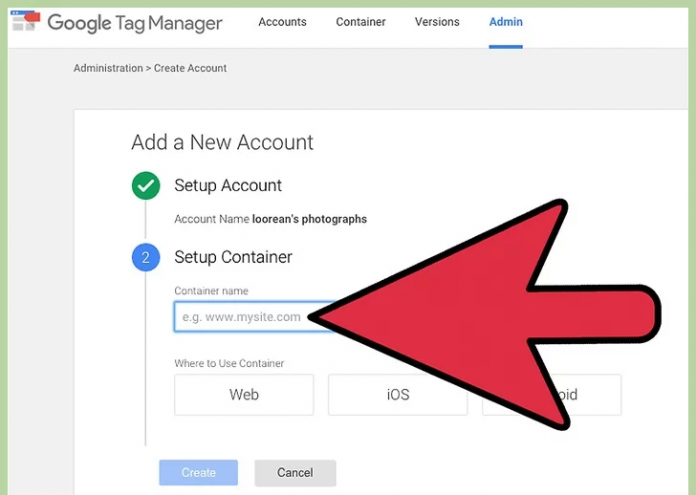
Task: Go to the Versions tab
Action: [x=437, y=22]
